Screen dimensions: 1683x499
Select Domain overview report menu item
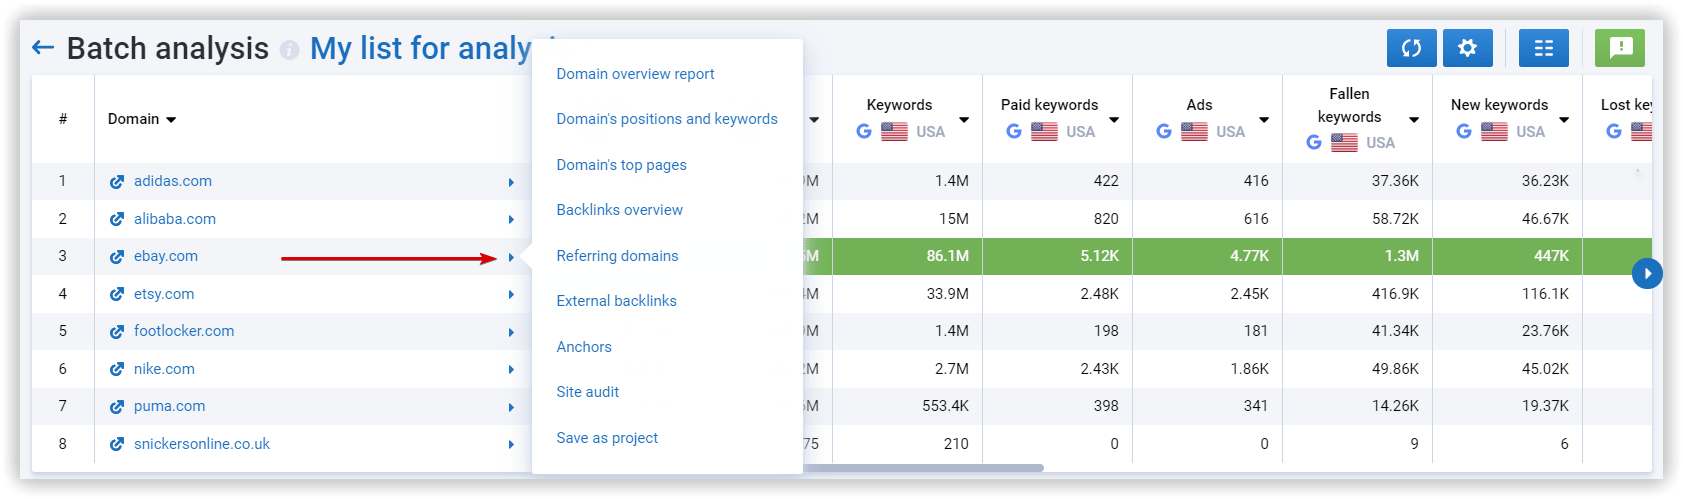(x=635, y=74)
